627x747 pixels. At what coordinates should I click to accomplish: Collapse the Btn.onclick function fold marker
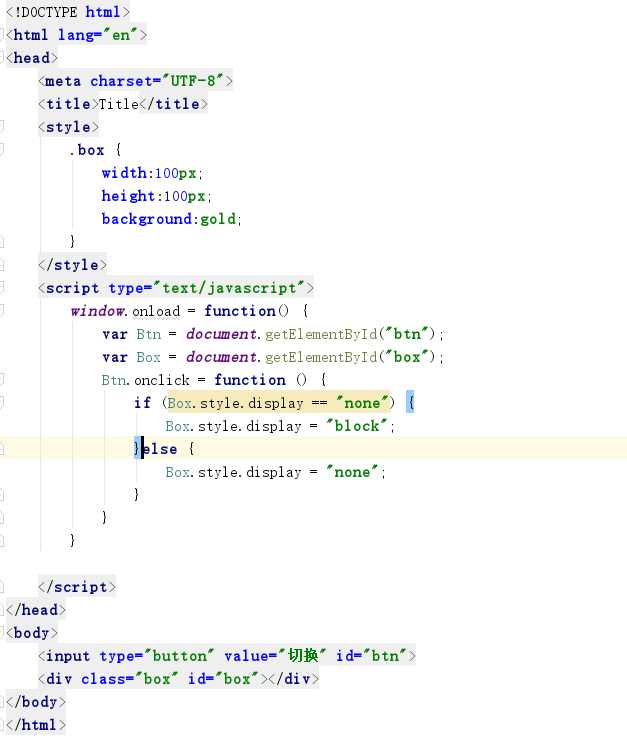(1, 380)
